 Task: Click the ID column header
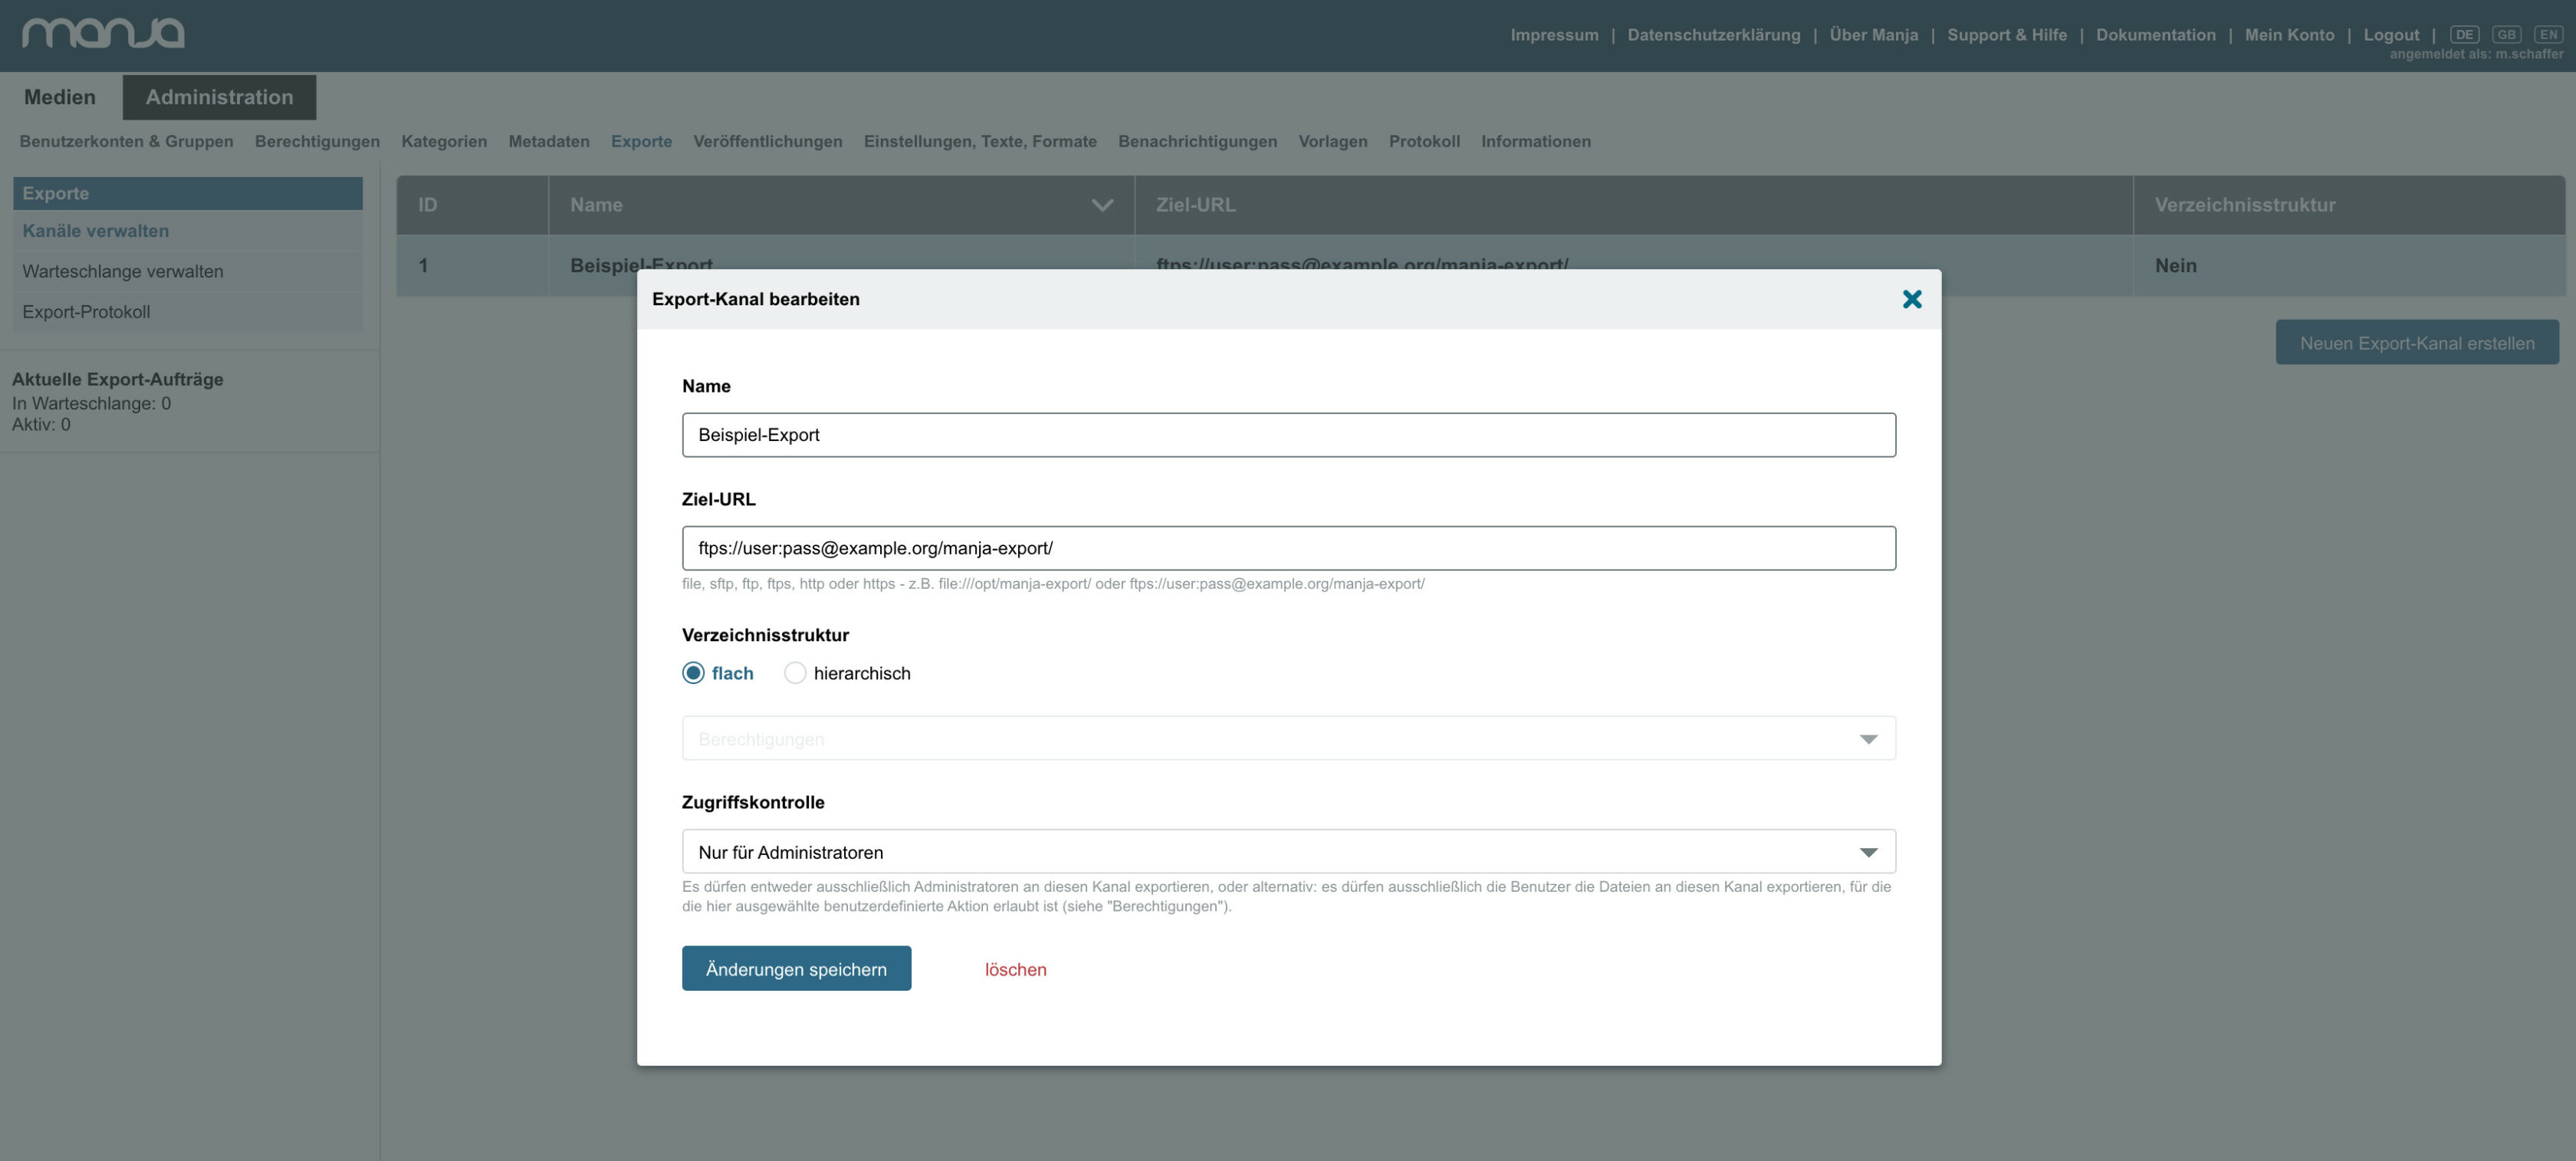(x=472, y=205)
